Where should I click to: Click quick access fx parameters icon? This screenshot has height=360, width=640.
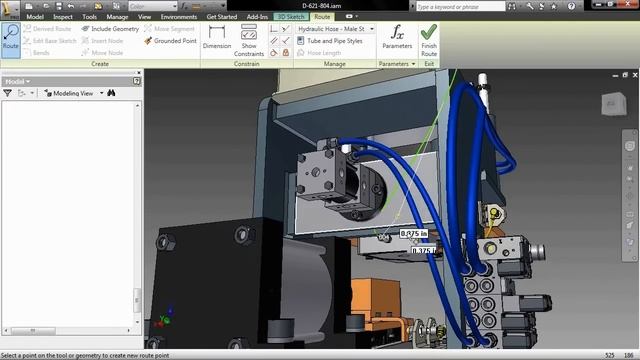point(184,6)
